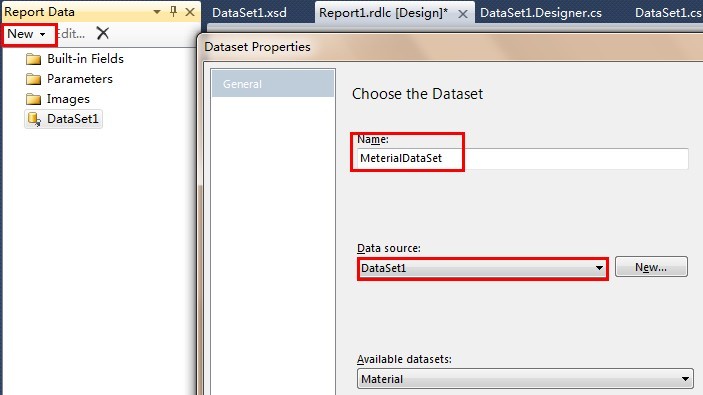
Task: Click the Name field containing MeterialDataSet
Action: coord(523,158)
